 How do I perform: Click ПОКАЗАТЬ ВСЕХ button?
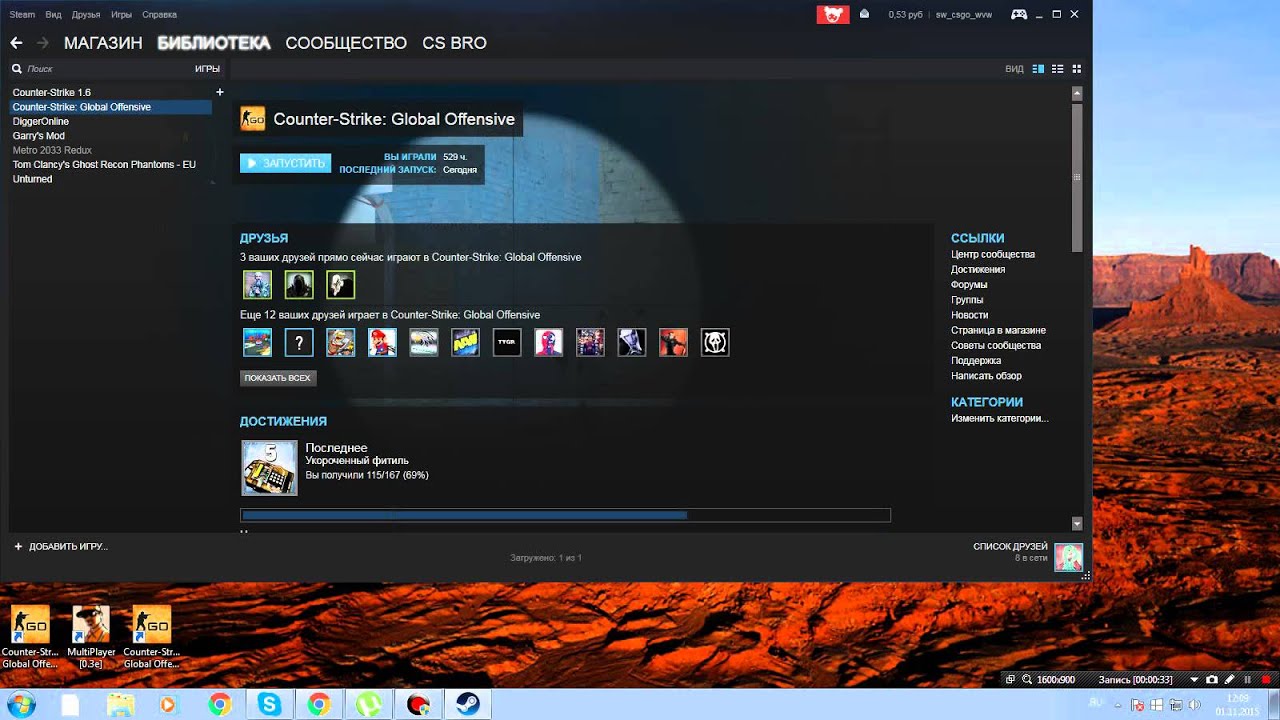click(x=278, y=378)
